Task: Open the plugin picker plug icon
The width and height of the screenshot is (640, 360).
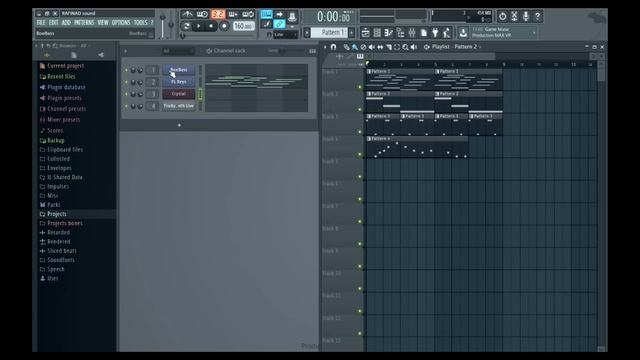Action: pyautogui.click(x=435, y=33)
